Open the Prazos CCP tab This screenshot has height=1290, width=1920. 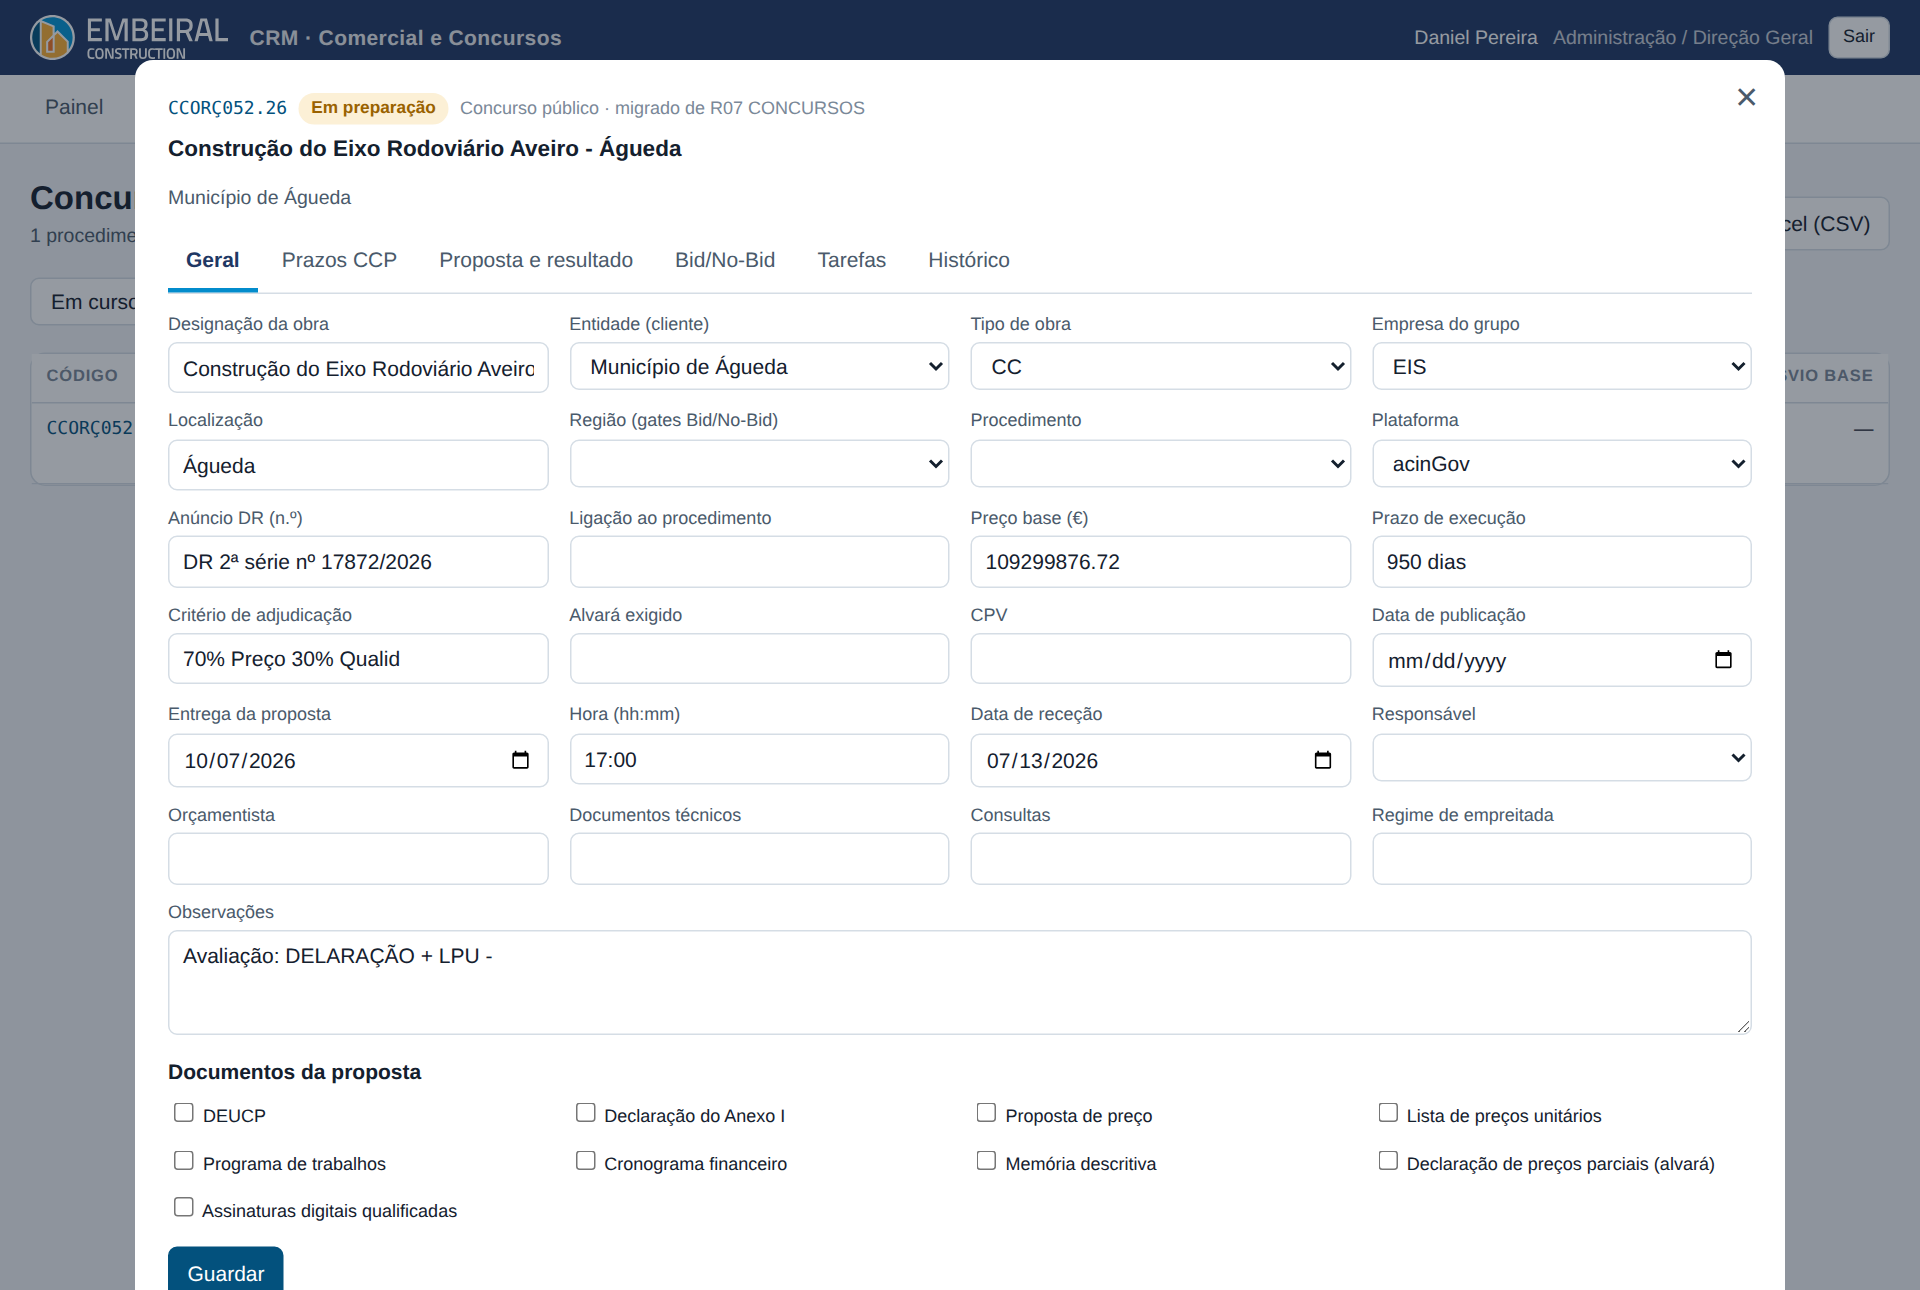click(339, 260)
